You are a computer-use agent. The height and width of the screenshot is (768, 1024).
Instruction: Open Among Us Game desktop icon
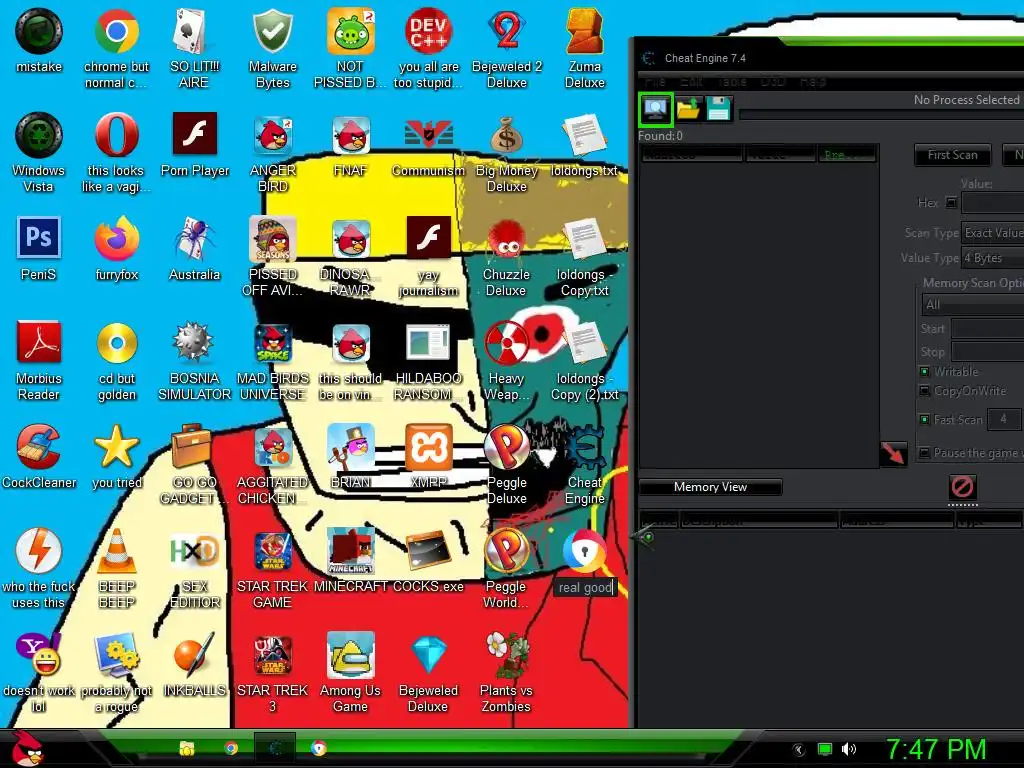tap(351, 655)
